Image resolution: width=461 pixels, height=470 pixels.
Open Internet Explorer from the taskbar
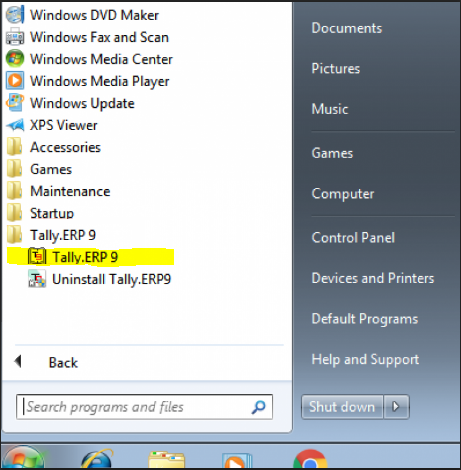pos(97,459)
